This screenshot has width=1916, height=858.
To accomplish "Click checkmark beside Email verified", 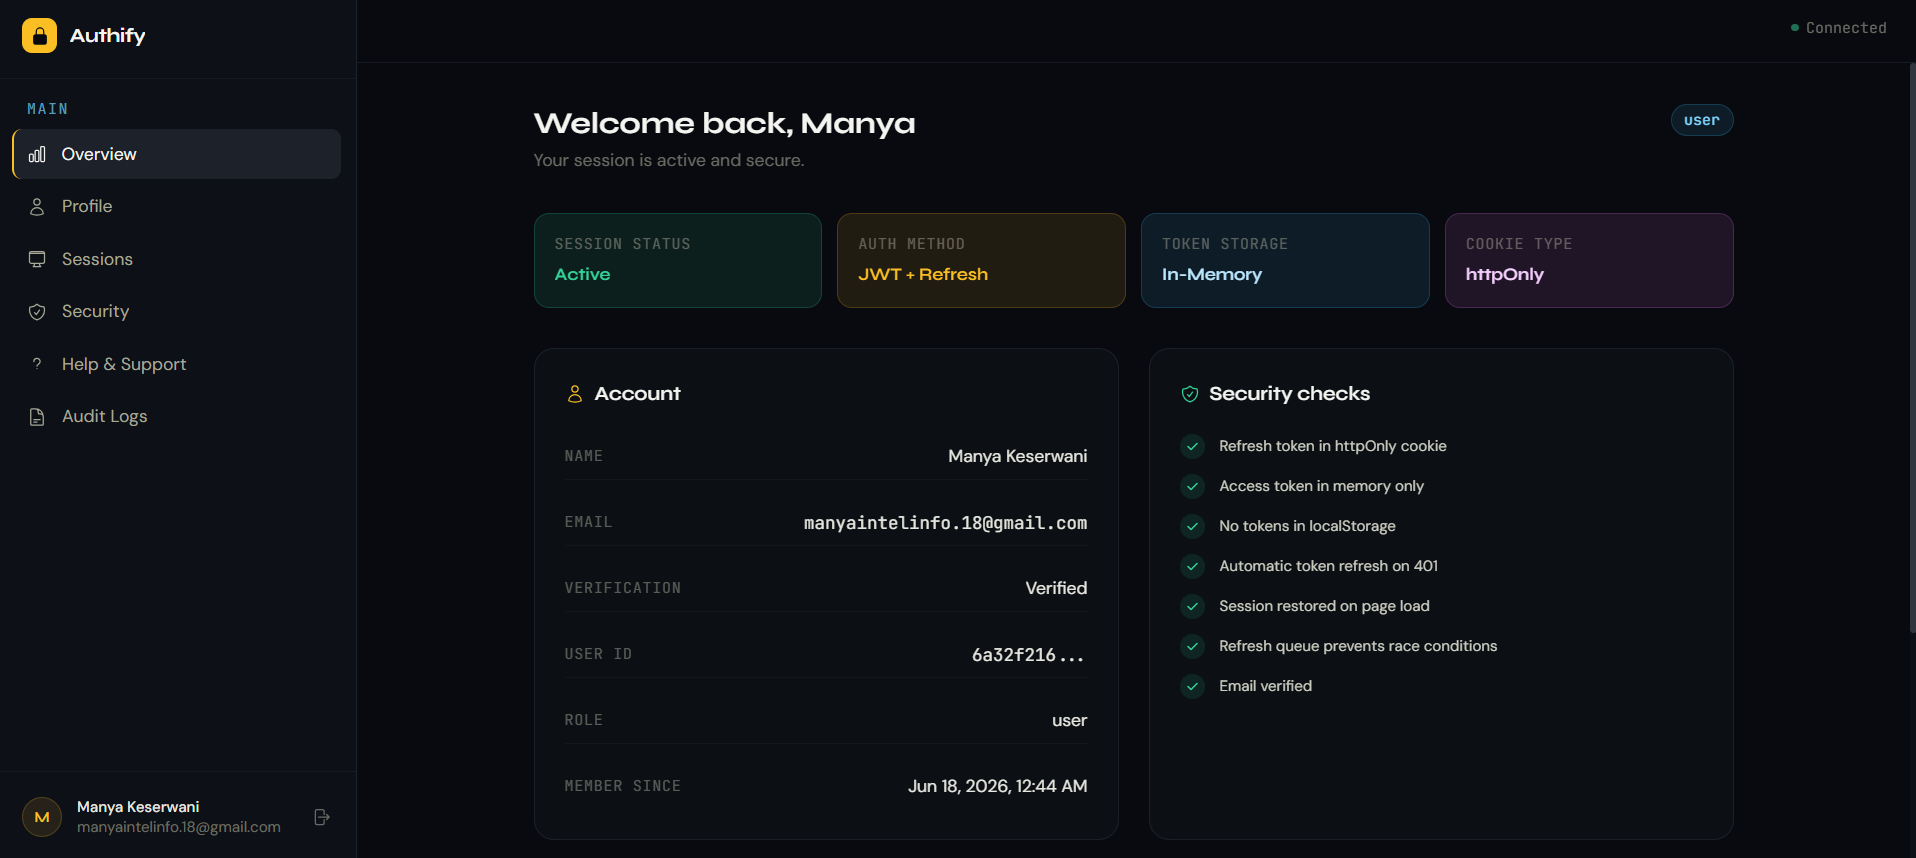I will pos(1192,686).
